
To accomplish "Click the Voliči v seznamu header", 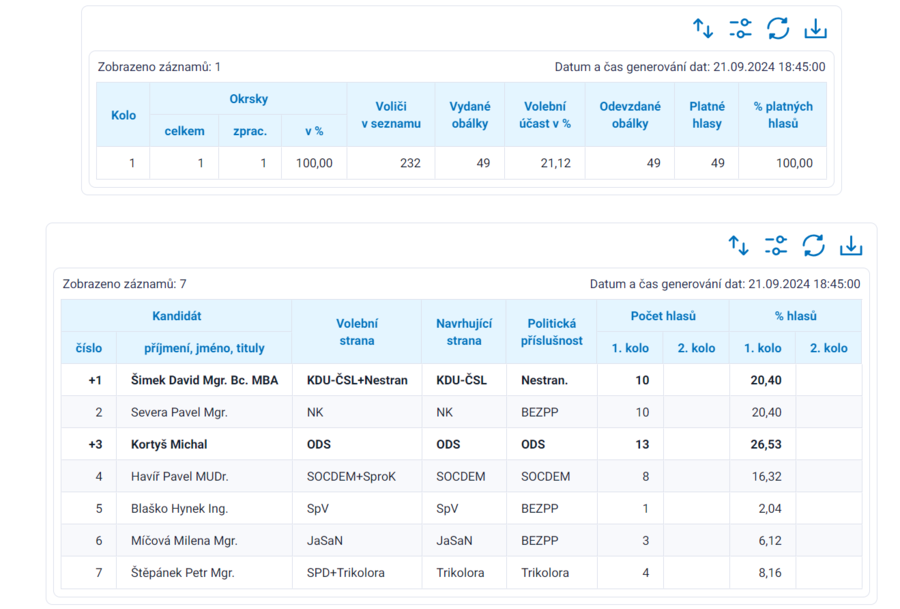I will (391, 115).
